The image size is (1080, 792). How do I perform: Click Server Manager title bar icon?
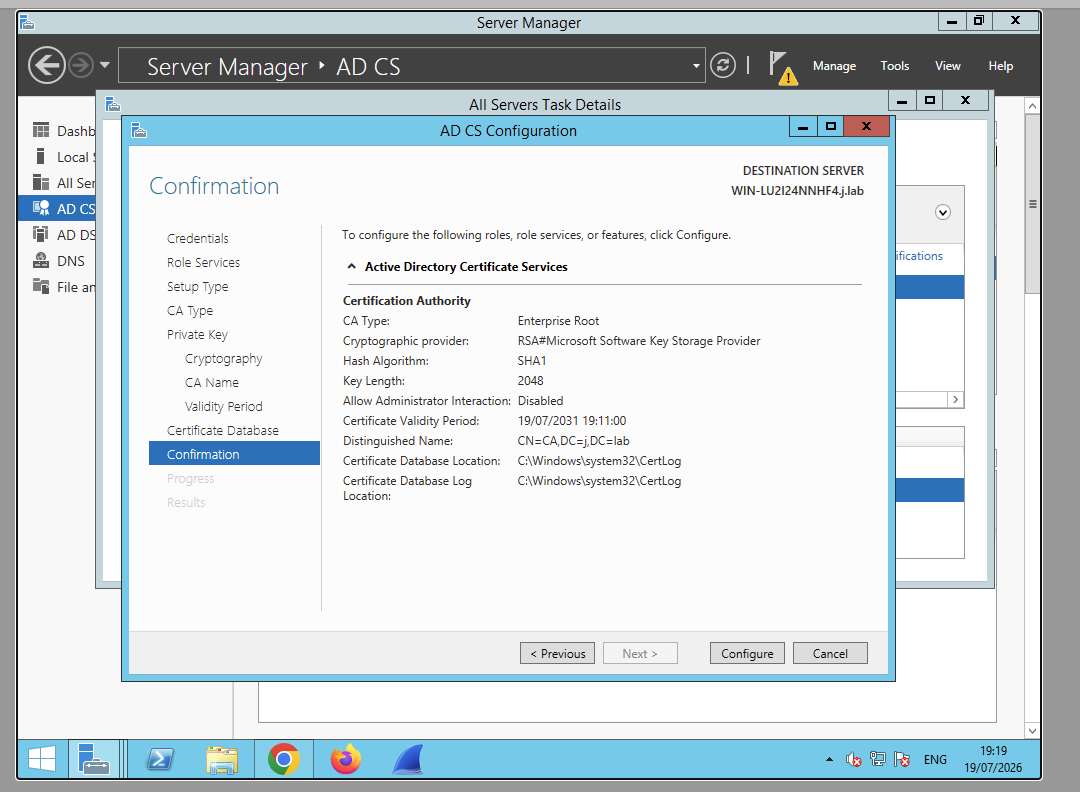coord(27,23)
